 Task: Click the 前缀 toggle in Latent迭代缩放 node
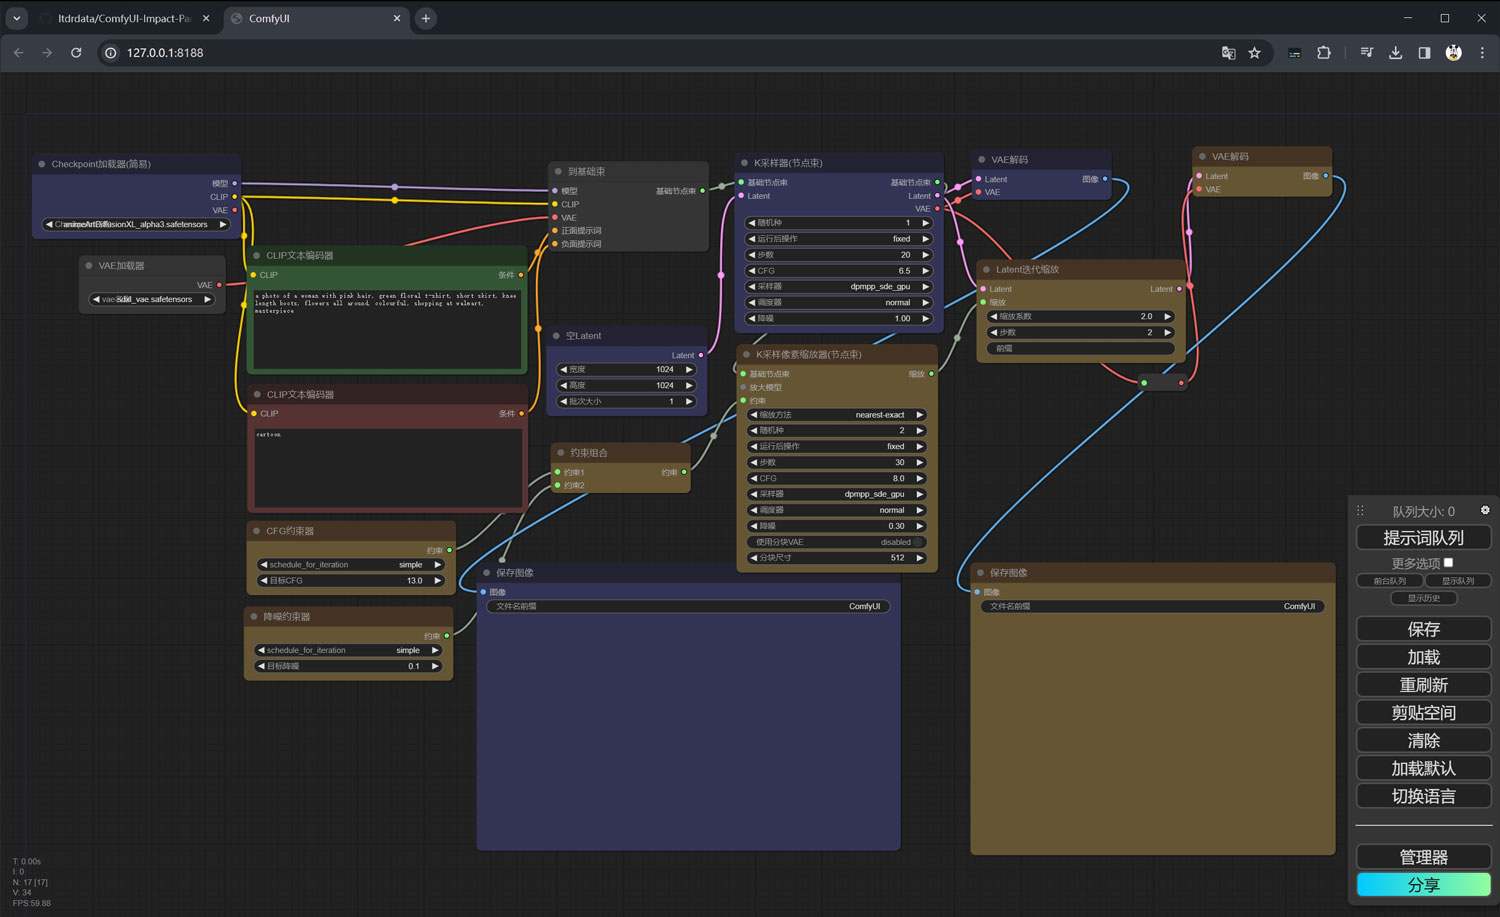pos(1080,348)
